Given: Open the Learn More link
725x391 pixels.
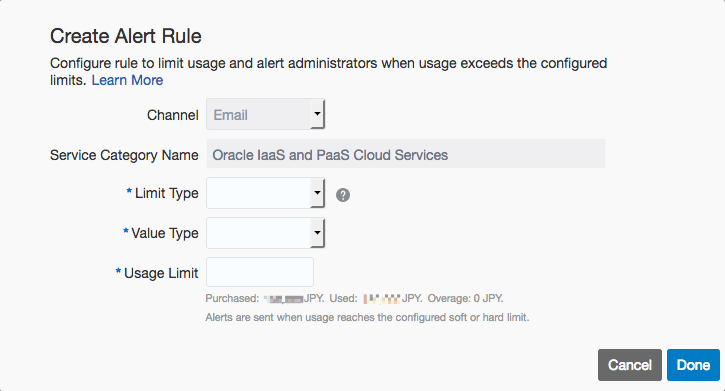Looking at the screenshot, I should click(127, 80).
